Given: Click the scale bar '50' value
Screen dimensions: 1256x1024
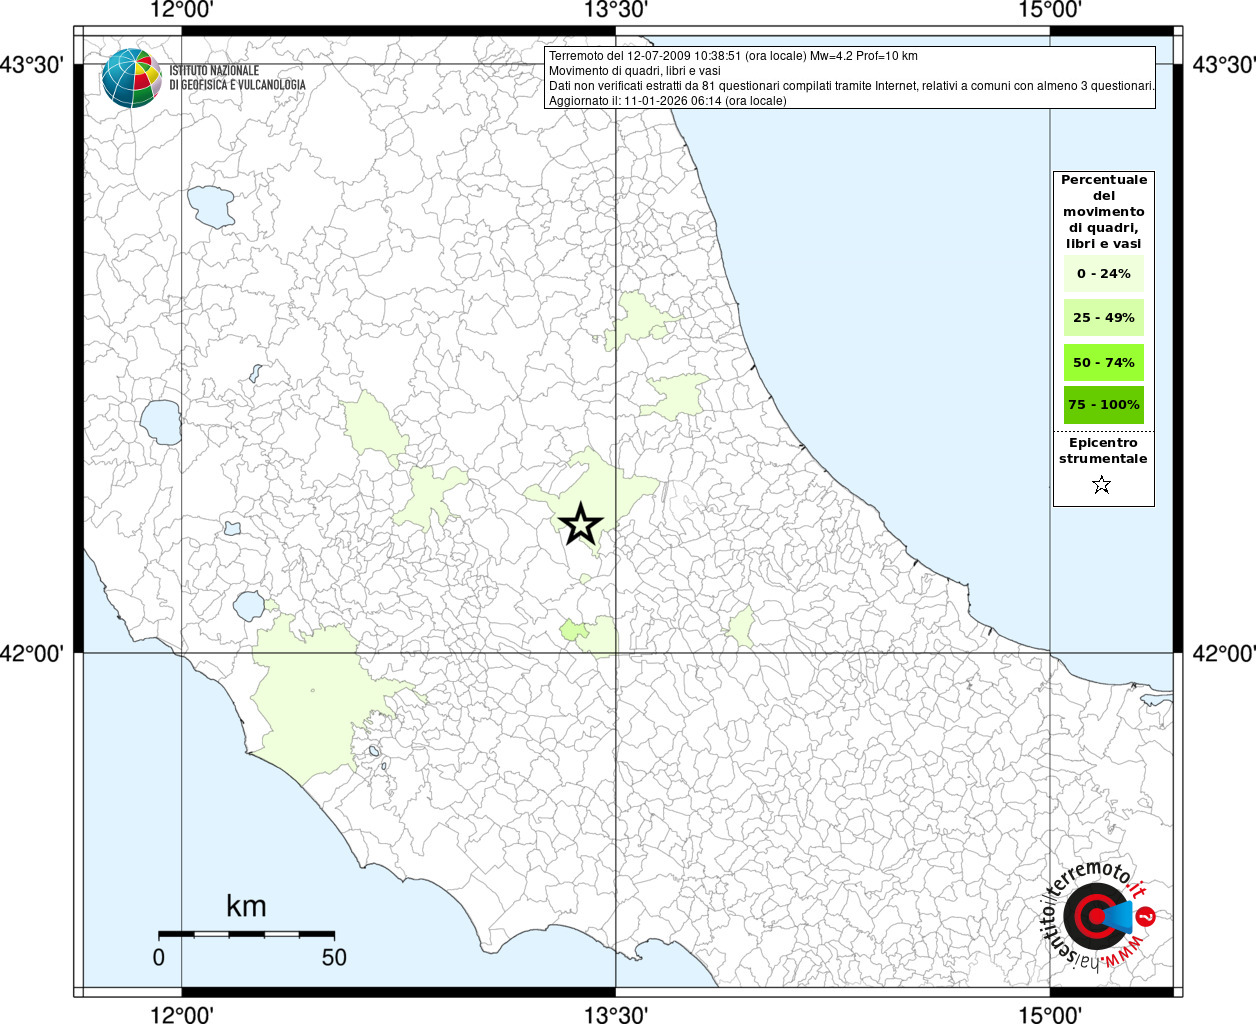Looking at the screenshot, I should (x=334, y=957).
